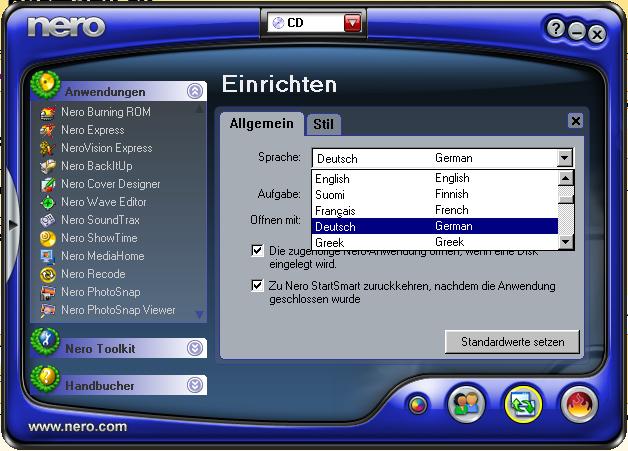Click language list scroll down arrow
This screenshot has width=628, height=451.
[x=566, y=242]
